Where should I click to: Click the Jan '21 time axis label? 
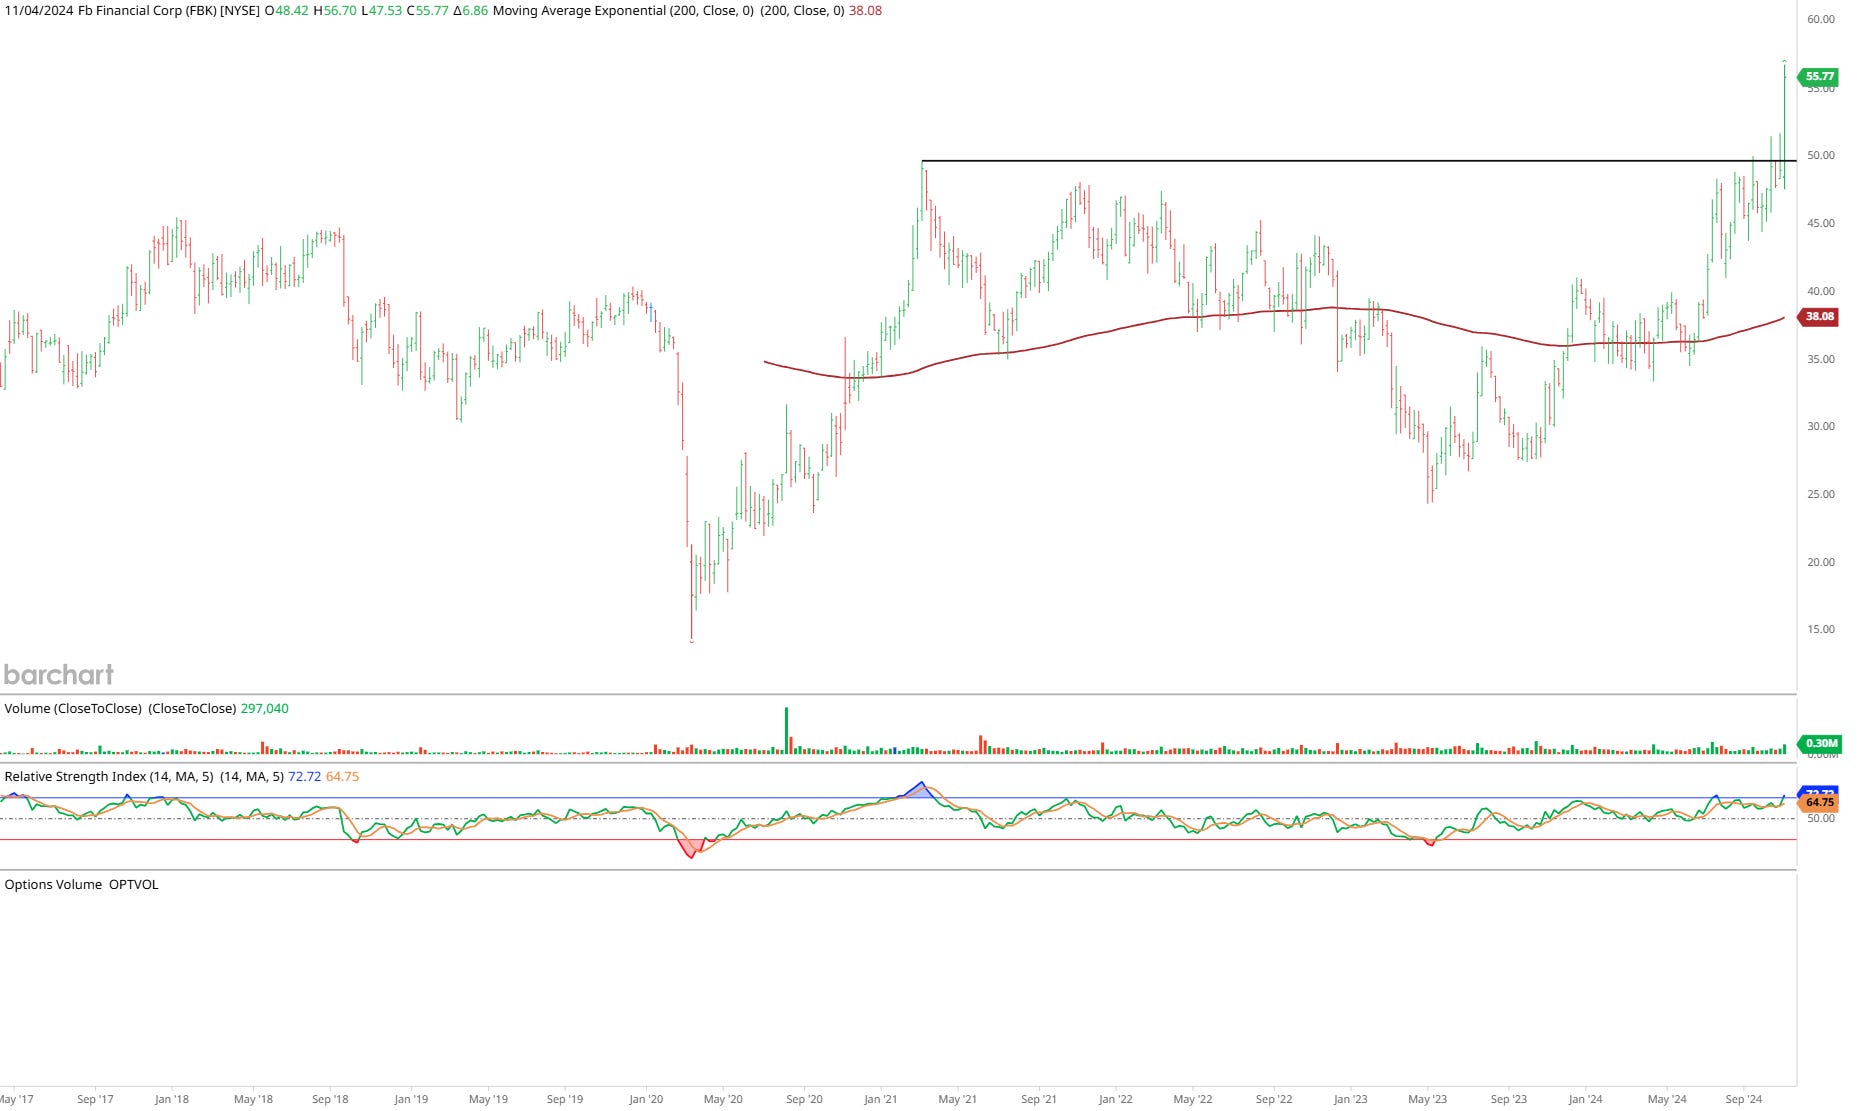pyautogui.click(x=880, y=1099)
